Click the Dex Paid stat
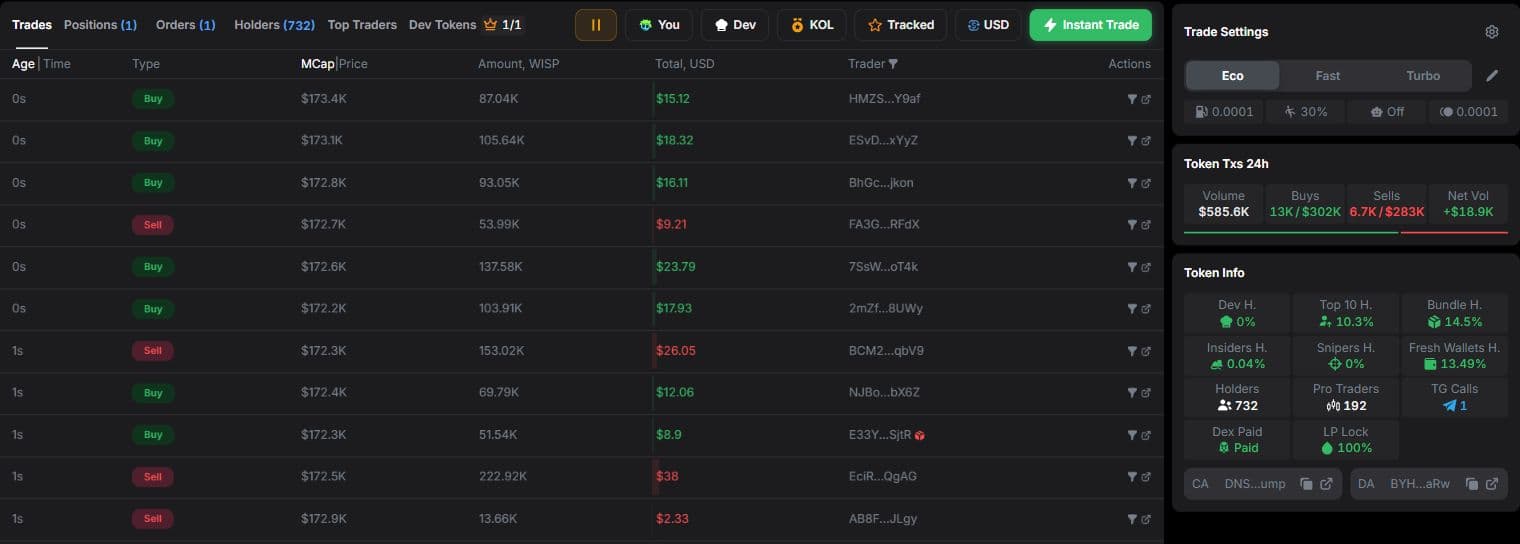1520x544 pixels. point(1237,440)
